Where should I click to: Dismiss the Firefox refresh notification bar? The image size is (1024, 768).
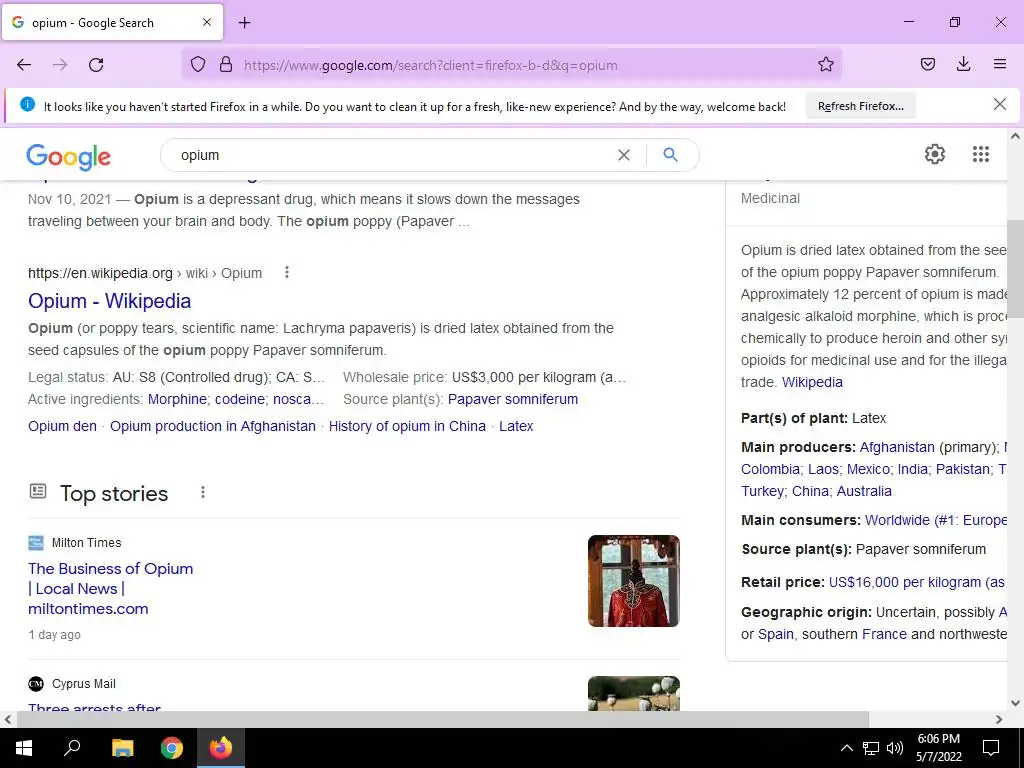(999, 104)
